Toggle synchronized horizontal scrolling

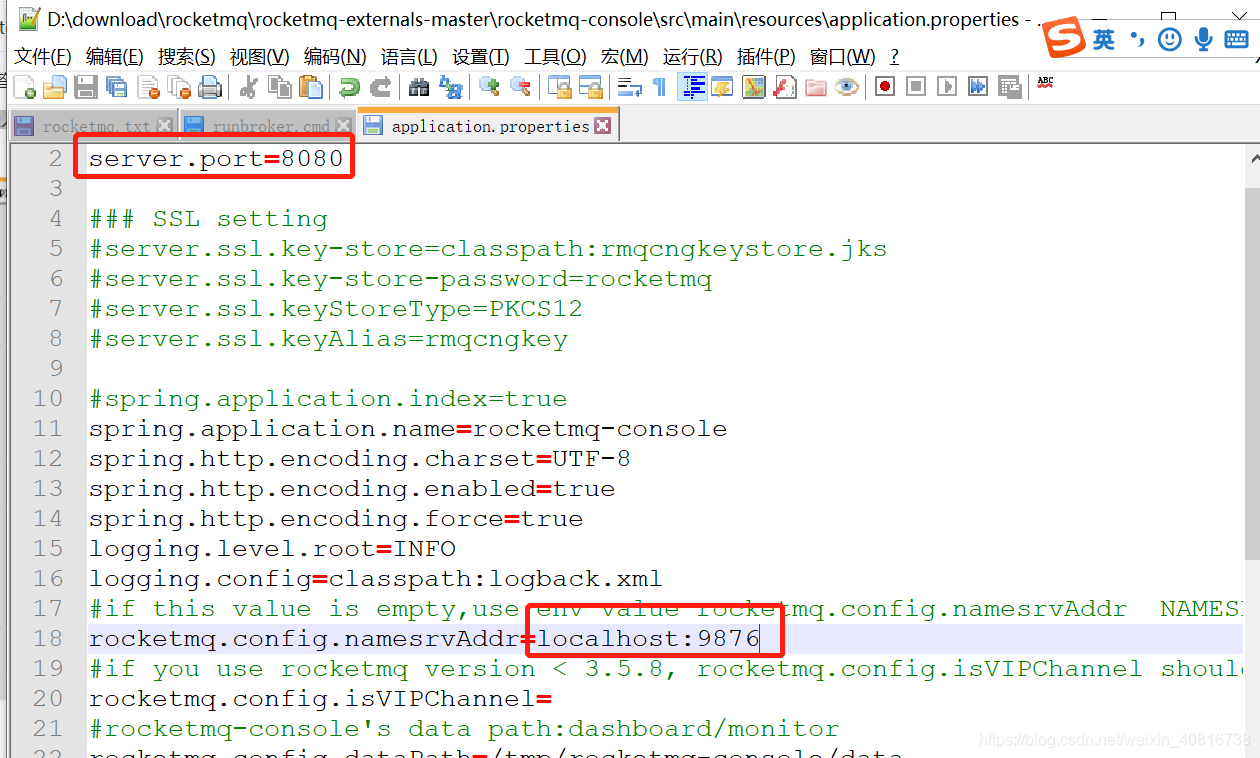591,87
